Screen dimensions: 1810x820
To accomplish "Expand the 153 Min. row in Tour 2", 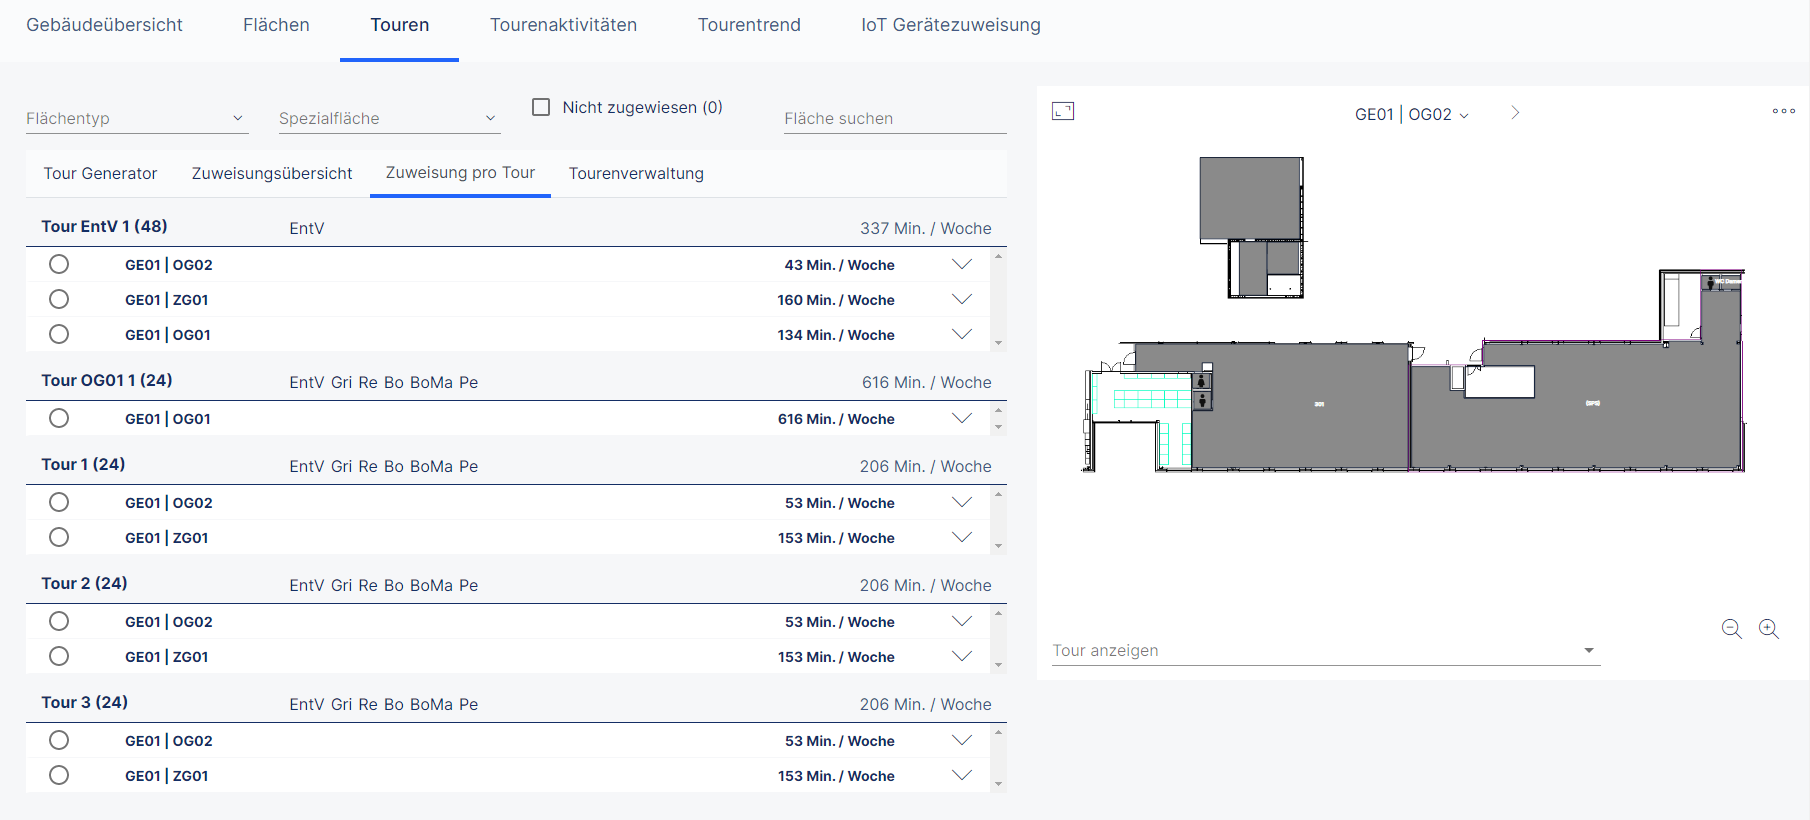I will click(x=962, y=657).
